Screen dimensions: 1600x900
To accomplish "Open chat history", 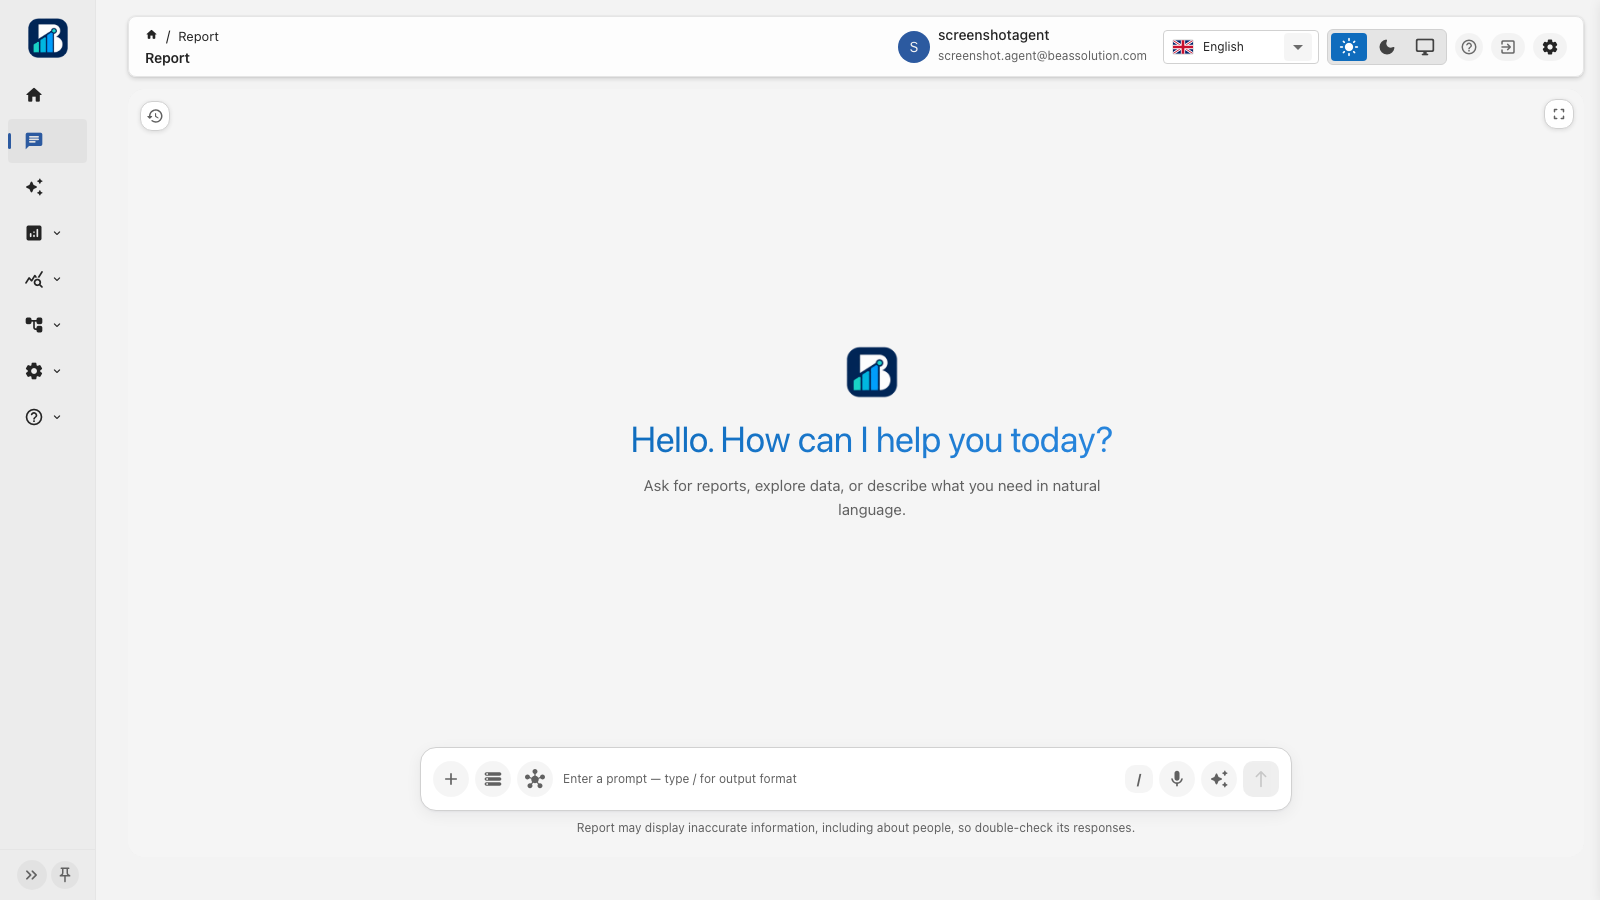I will pos(155,116).
